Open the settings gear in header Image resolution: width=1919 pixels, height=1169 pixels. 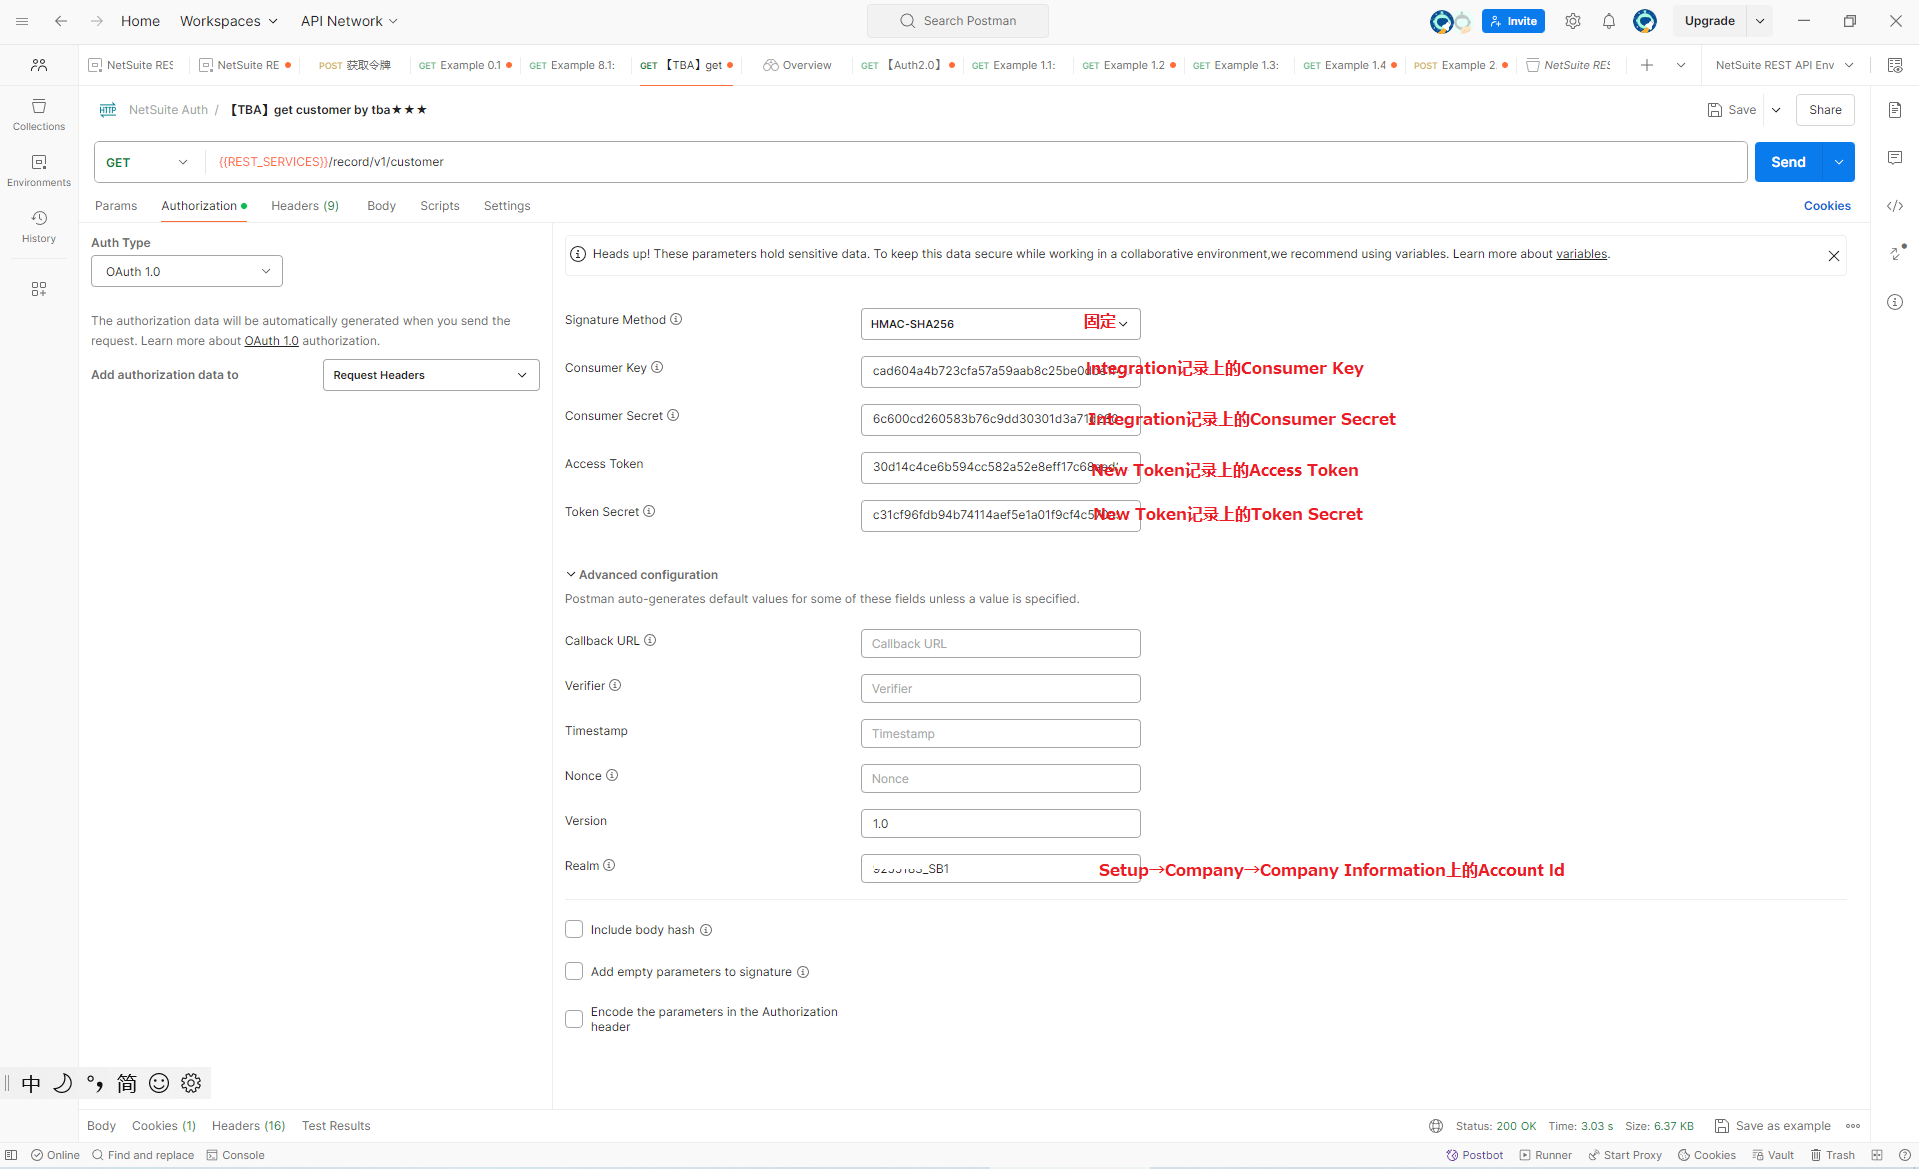click(x=1573, y=21)
